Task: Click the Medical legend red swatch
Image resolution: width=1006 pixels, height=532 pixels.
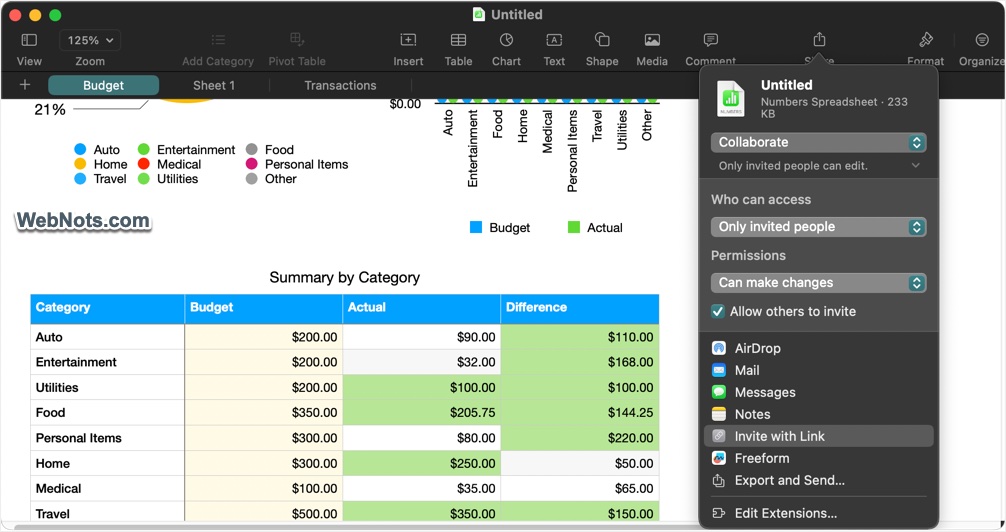Action: (x=144, y=164)
